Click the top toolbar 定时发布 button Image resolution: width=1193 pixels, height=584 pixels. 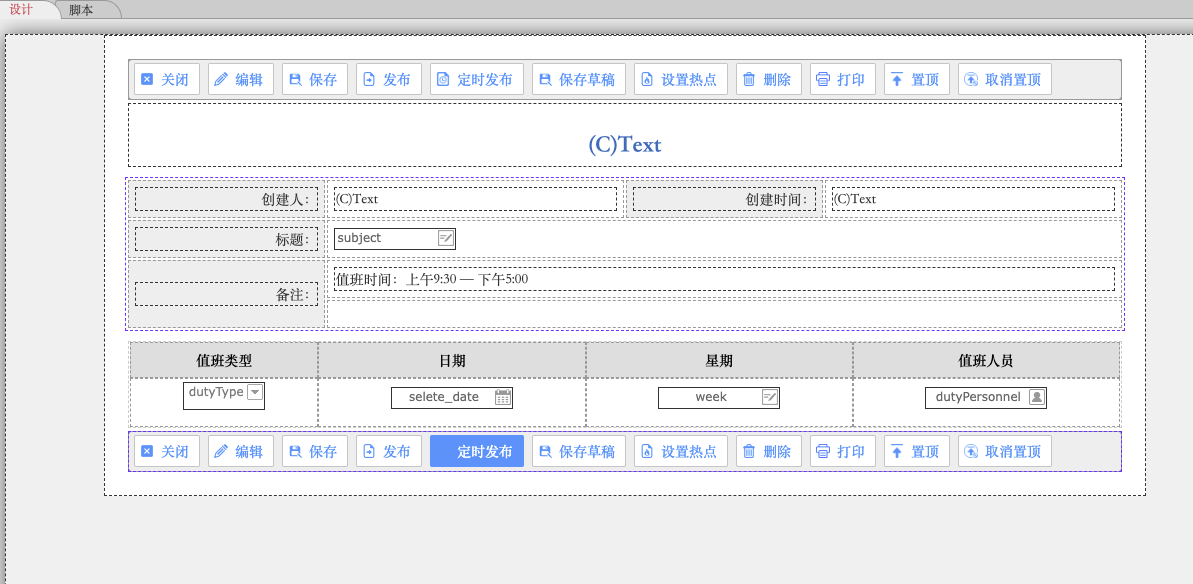click(476, 79)
